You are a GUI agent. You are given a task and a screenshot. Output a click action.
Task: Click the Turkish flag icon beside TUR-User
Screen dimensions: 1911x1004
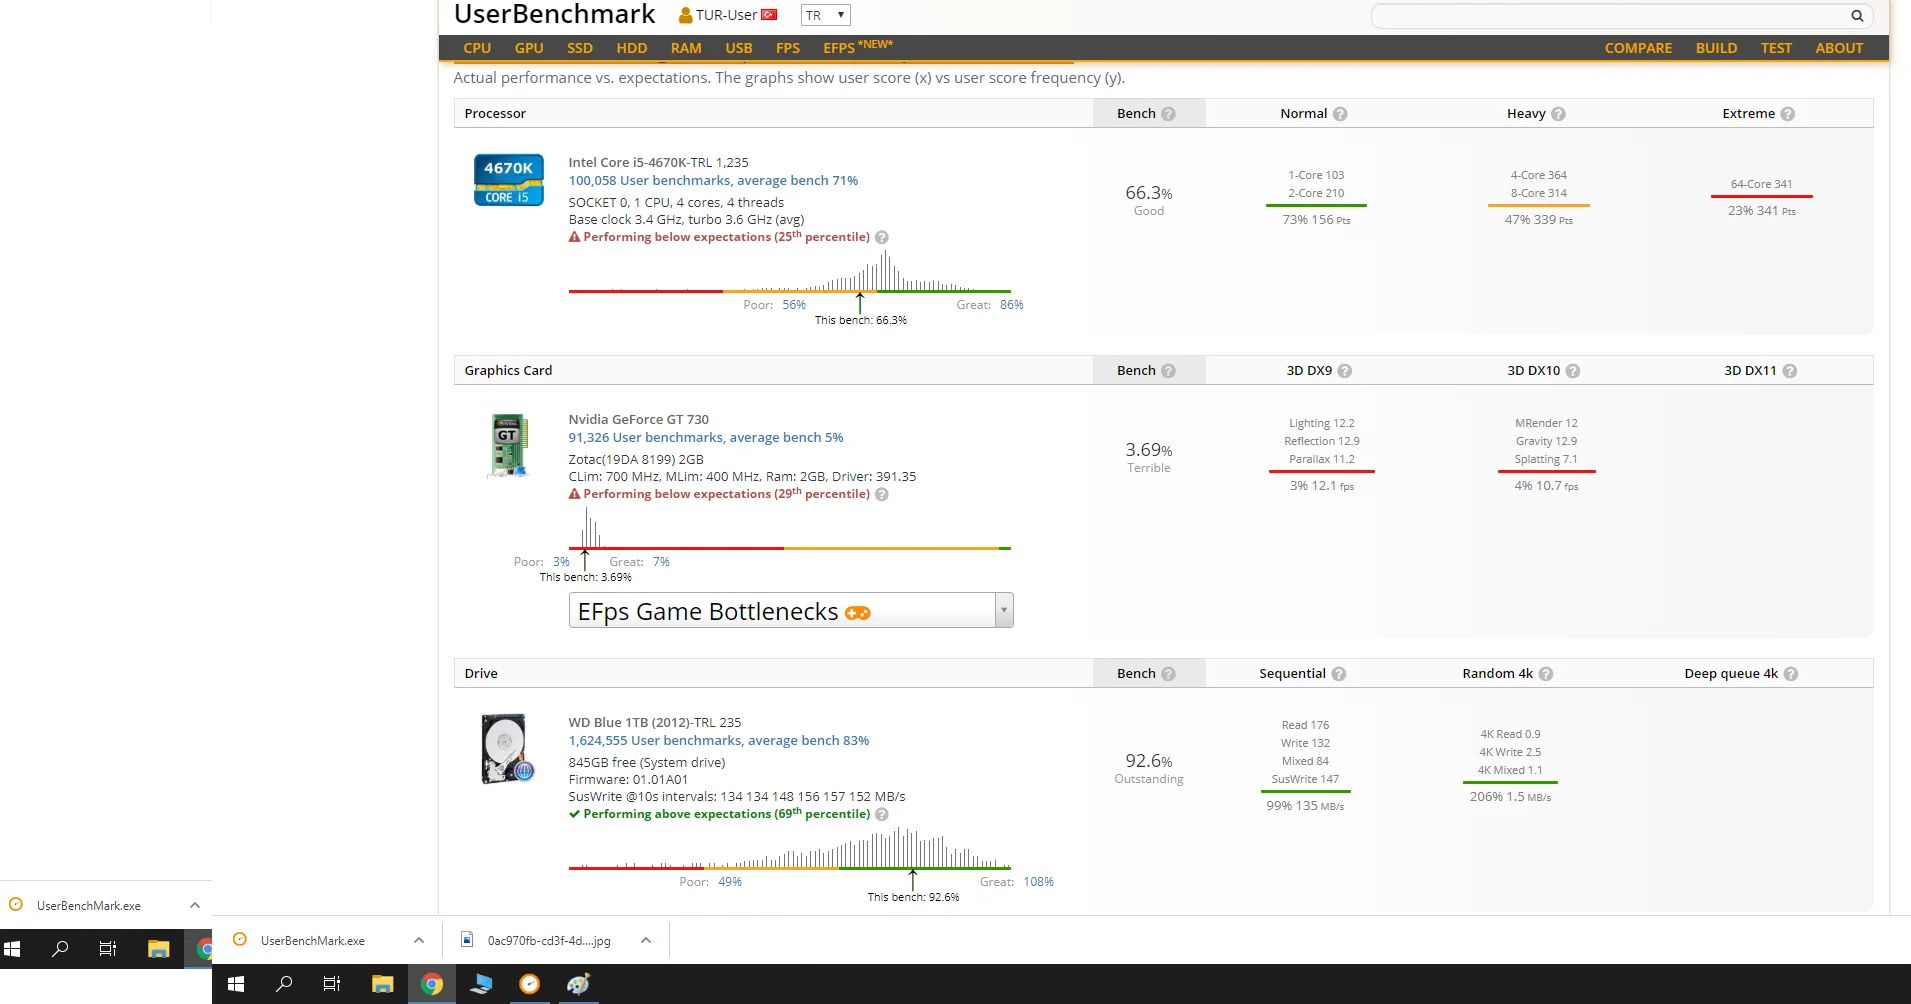click(769, 15)
